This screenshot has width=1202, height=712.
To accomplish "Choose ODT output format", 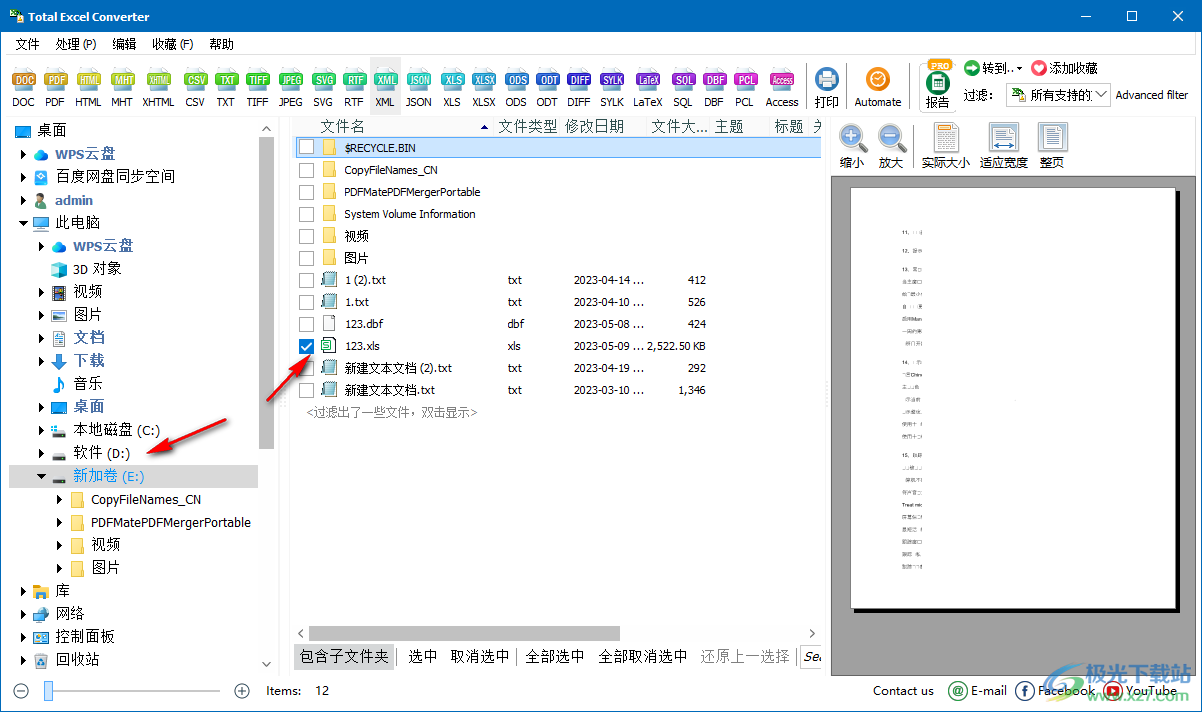I will click(x=547, y=89).
